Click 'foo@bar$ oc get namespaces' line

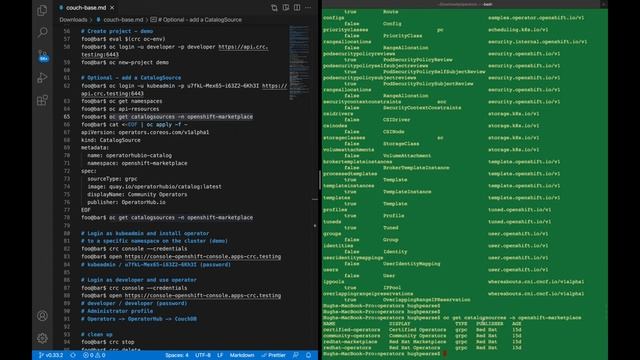(x=122, y=101)
